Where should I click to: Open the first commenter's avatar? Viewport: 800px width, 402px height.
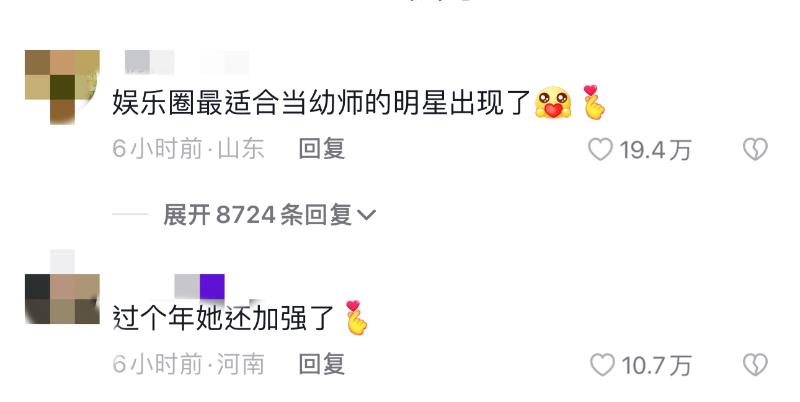(x=62, y=87)
